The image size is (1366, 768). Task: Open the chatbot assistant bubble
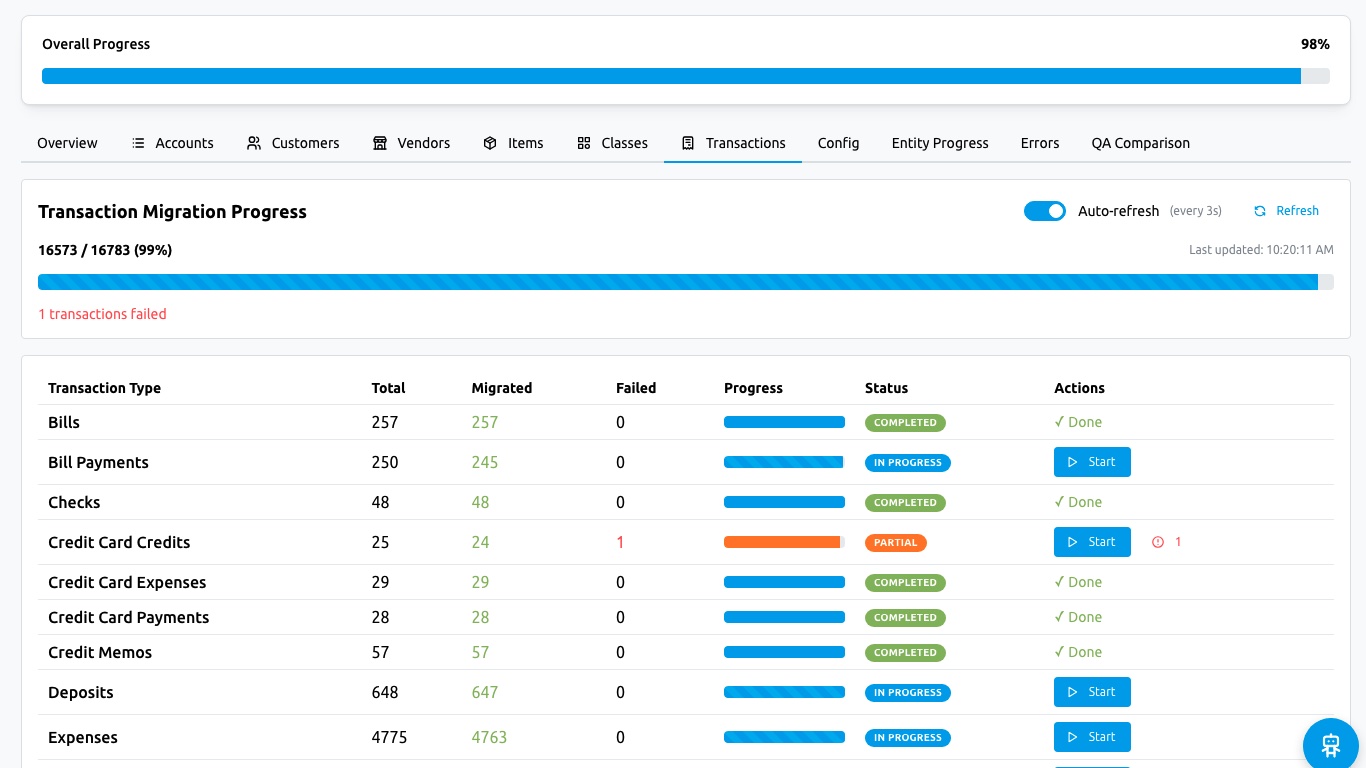point(1330,744)
